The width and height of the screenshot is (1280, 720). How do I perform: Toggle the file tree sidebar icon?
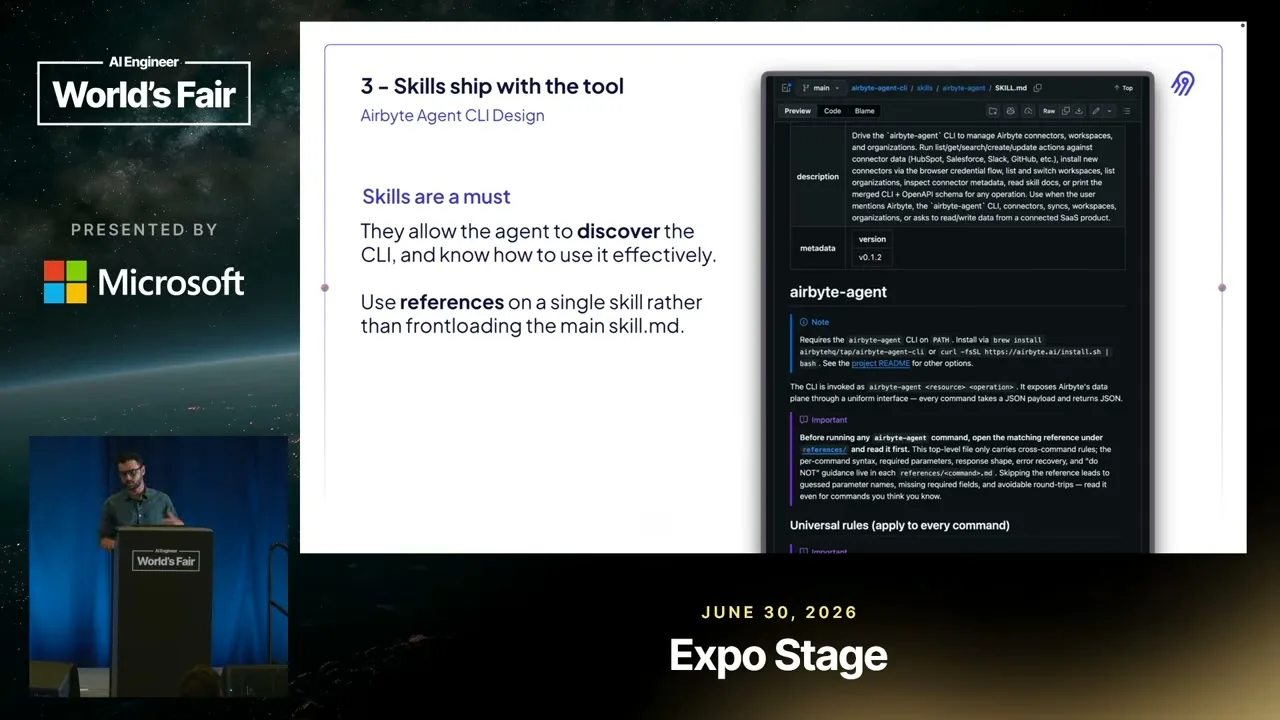pos(786,88)
